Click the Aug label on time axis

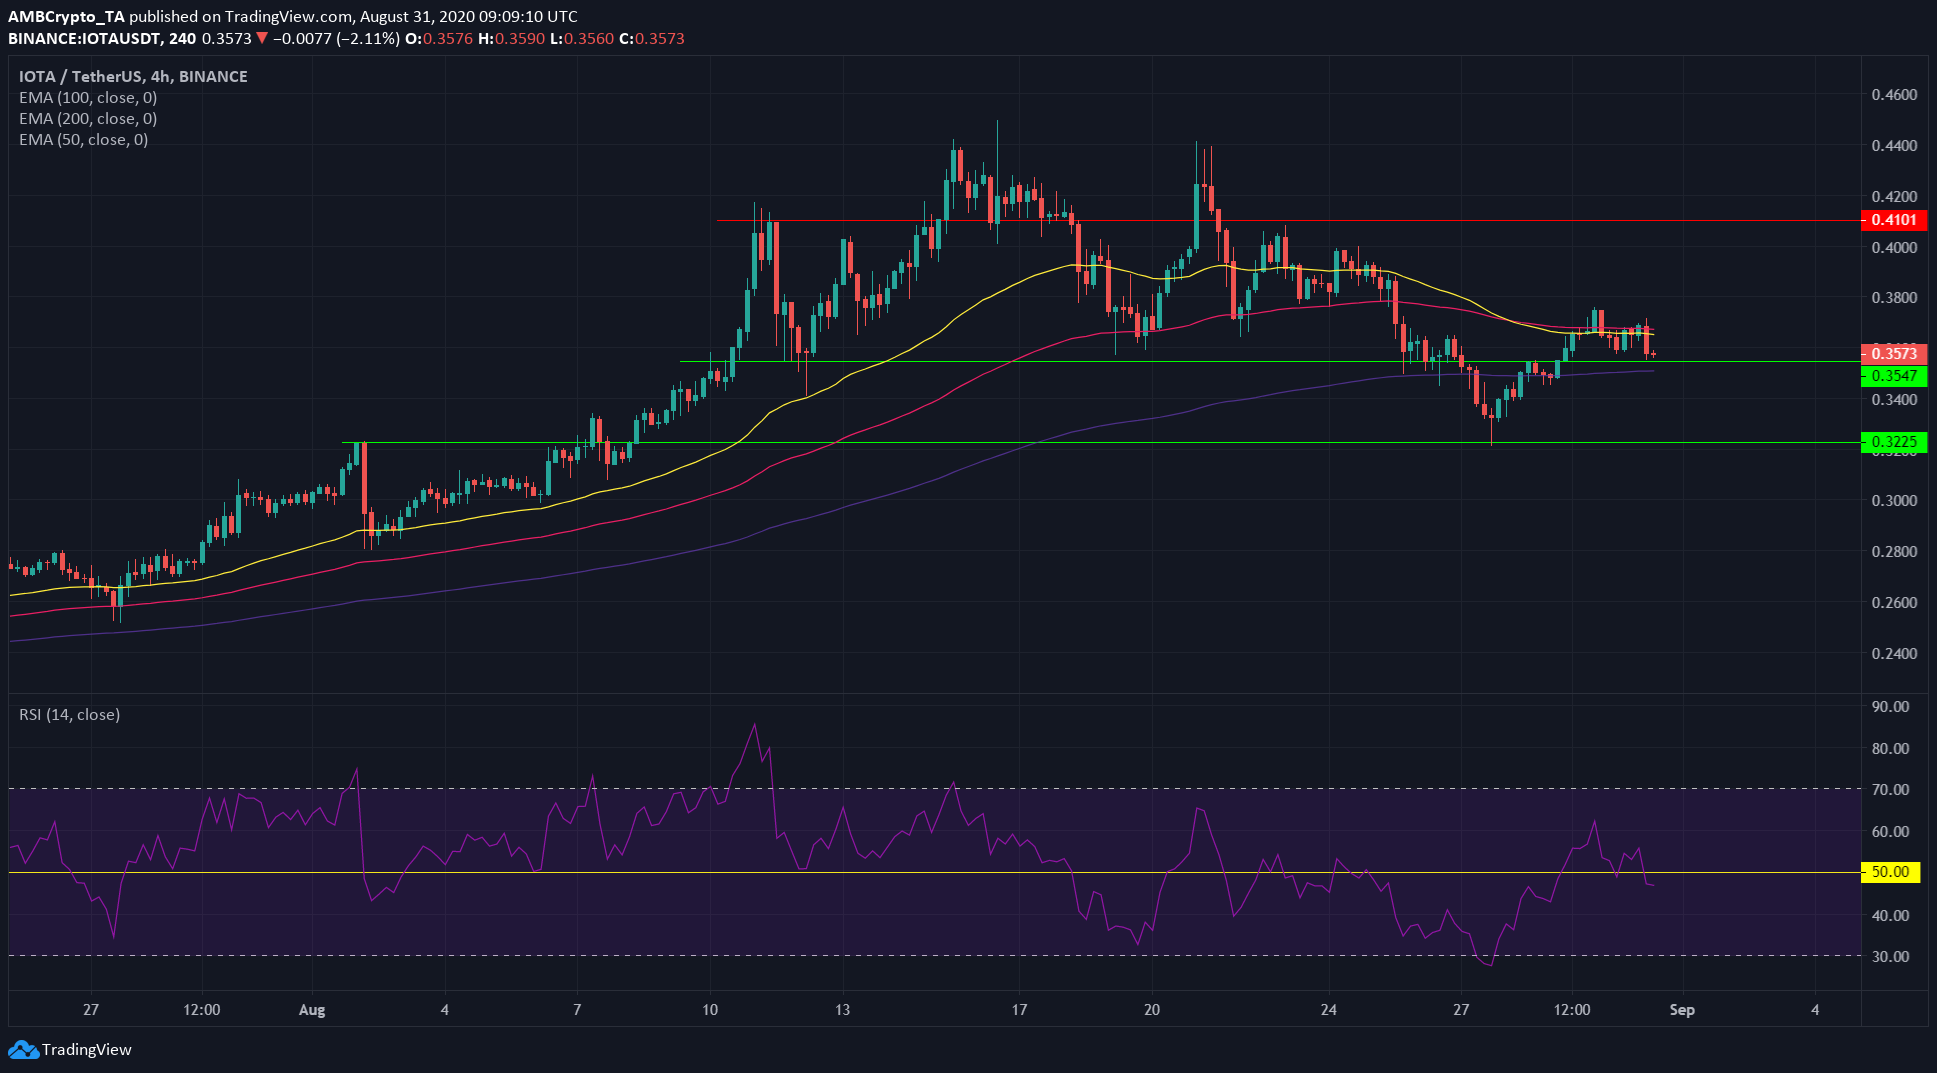point(312,1010)
